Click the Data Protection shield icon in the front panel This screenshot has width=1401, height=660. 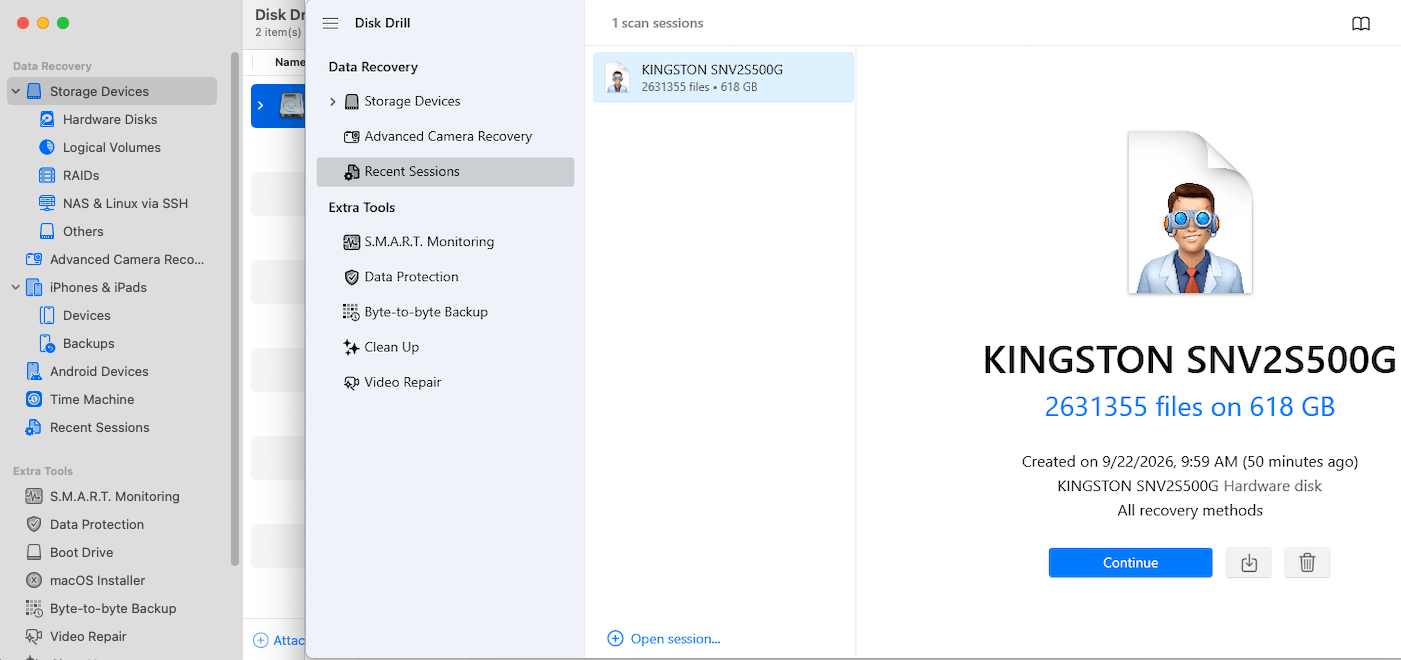351,277
